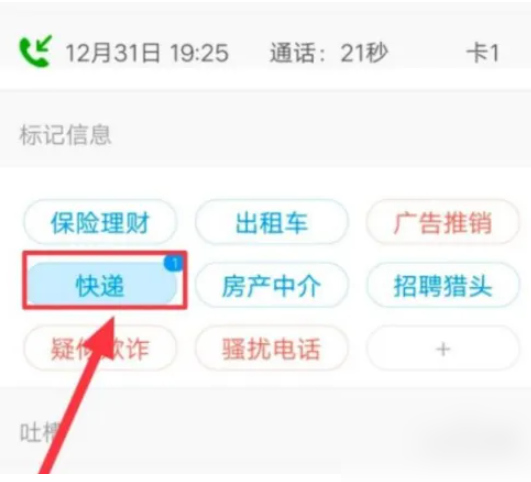The height and width of the screenshot is (482, 531).
Task: Flag the number as 疑似欺诈
Action: [100, 348]
